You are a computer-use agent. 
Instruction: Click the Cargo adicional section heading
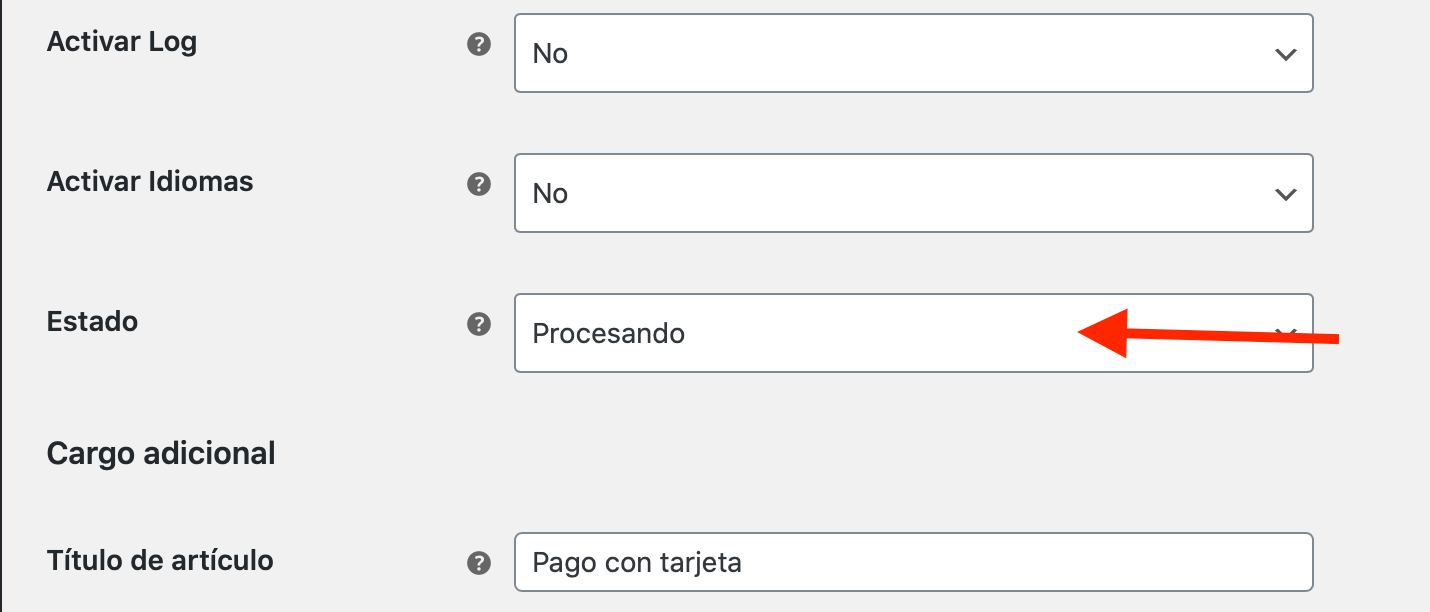click(x=161, y=453)
